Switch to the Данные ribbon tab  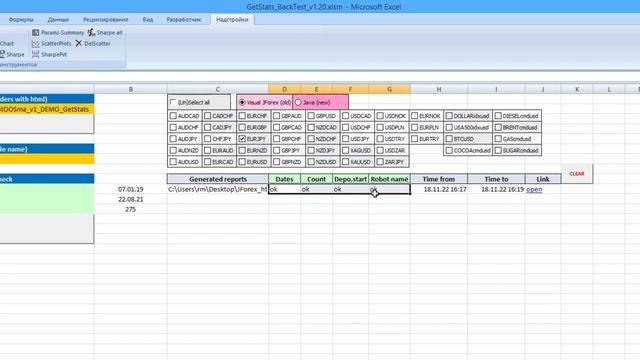(x=58, y=19)
